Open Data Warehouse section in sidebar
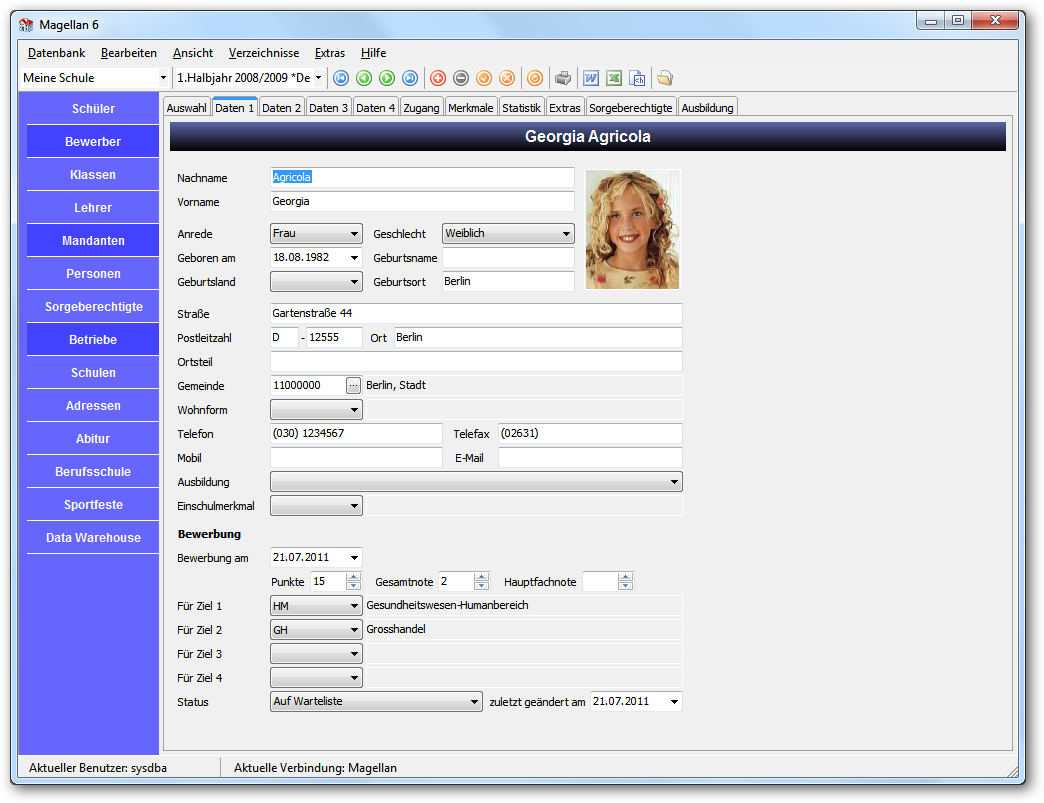The width and height of the screenshot is (1044, 803). [x=93, y=538]
